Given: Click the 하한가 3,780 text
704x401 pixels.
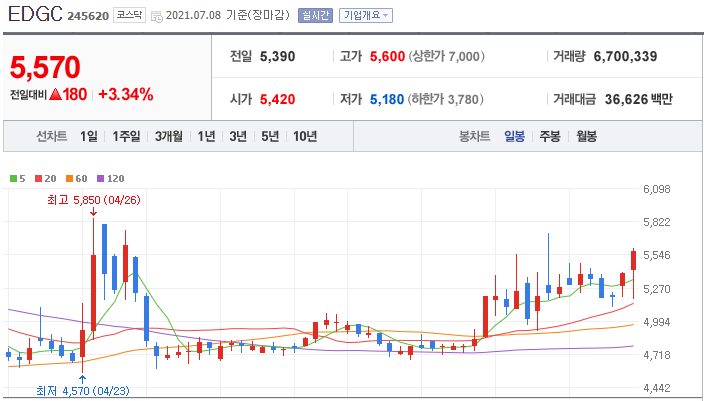Looking at the screenshot, I should point(445,99).
